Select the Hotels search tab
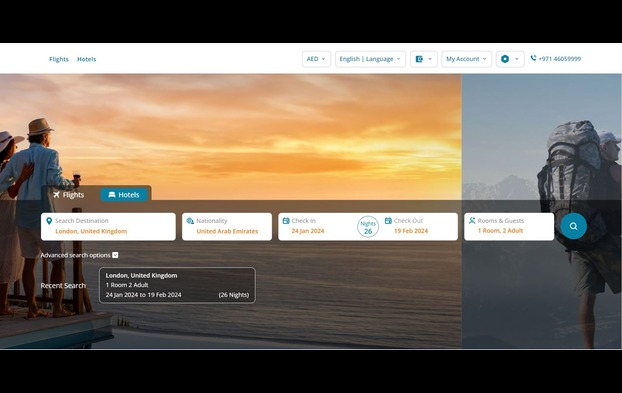This screenshot has width=622, height=393. (x=124, y=195)
